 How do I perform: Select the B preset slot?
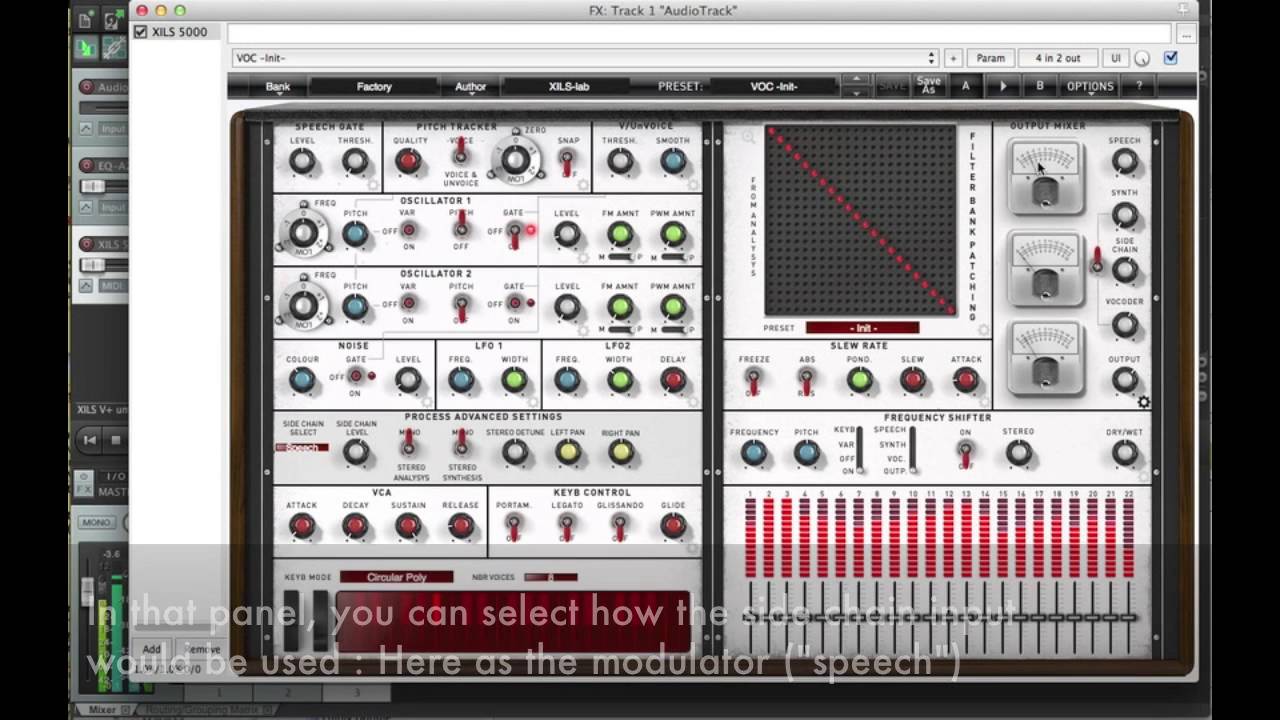[x=1040, y=86]
